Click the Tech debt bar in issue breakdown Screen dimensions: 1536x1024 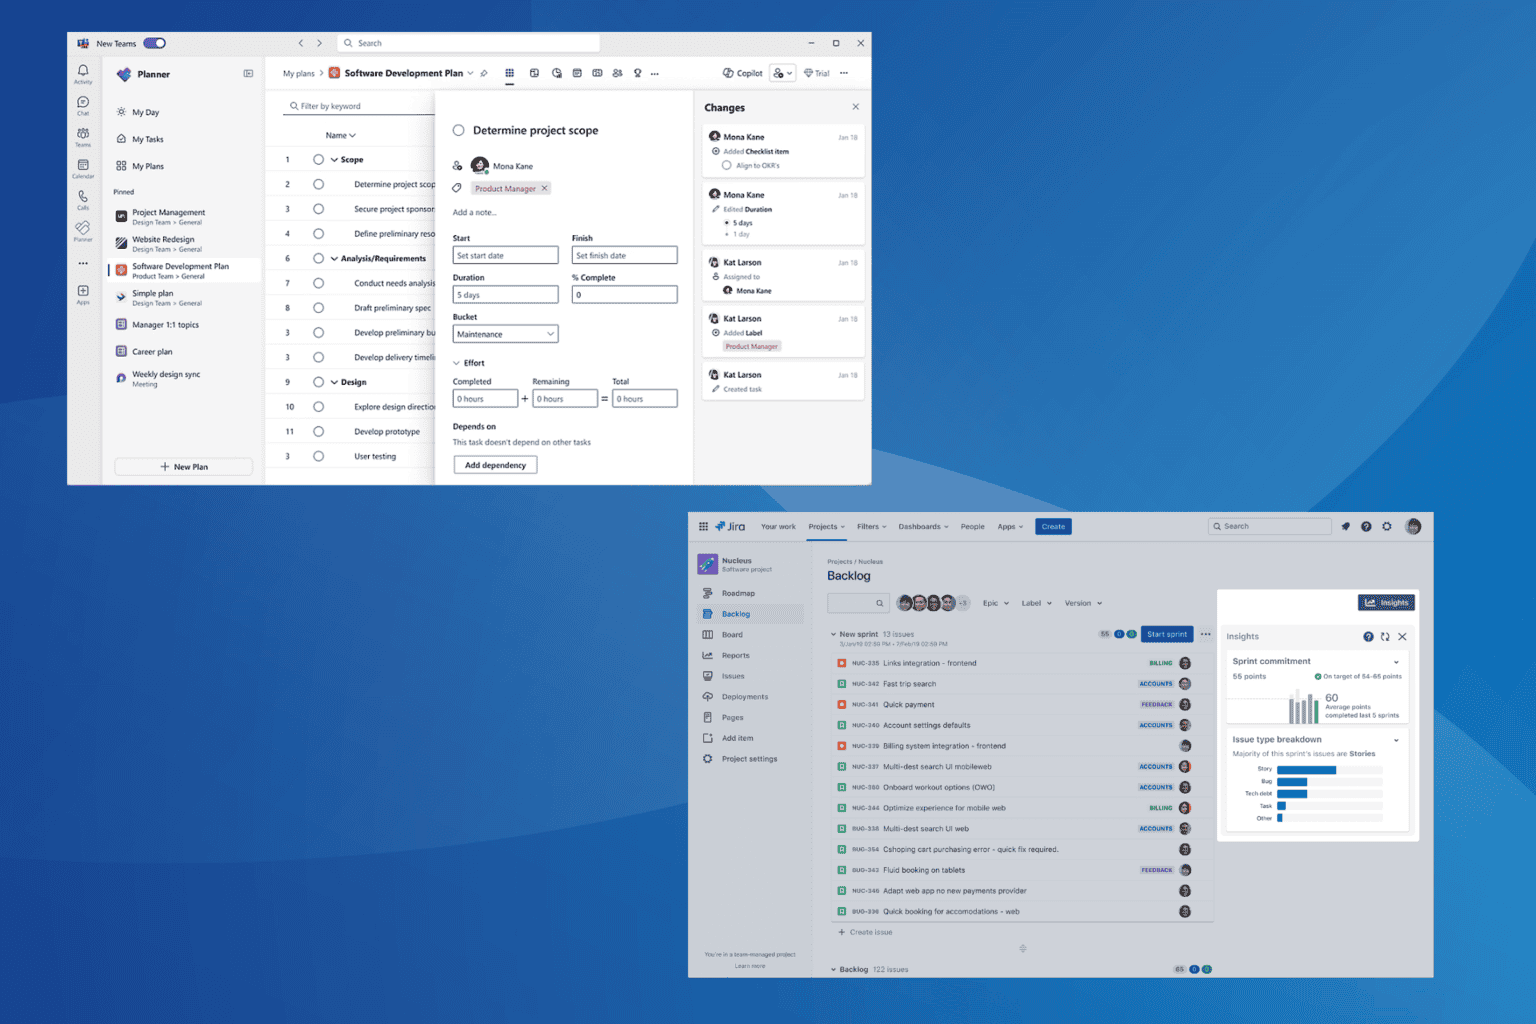(1292, 794)
